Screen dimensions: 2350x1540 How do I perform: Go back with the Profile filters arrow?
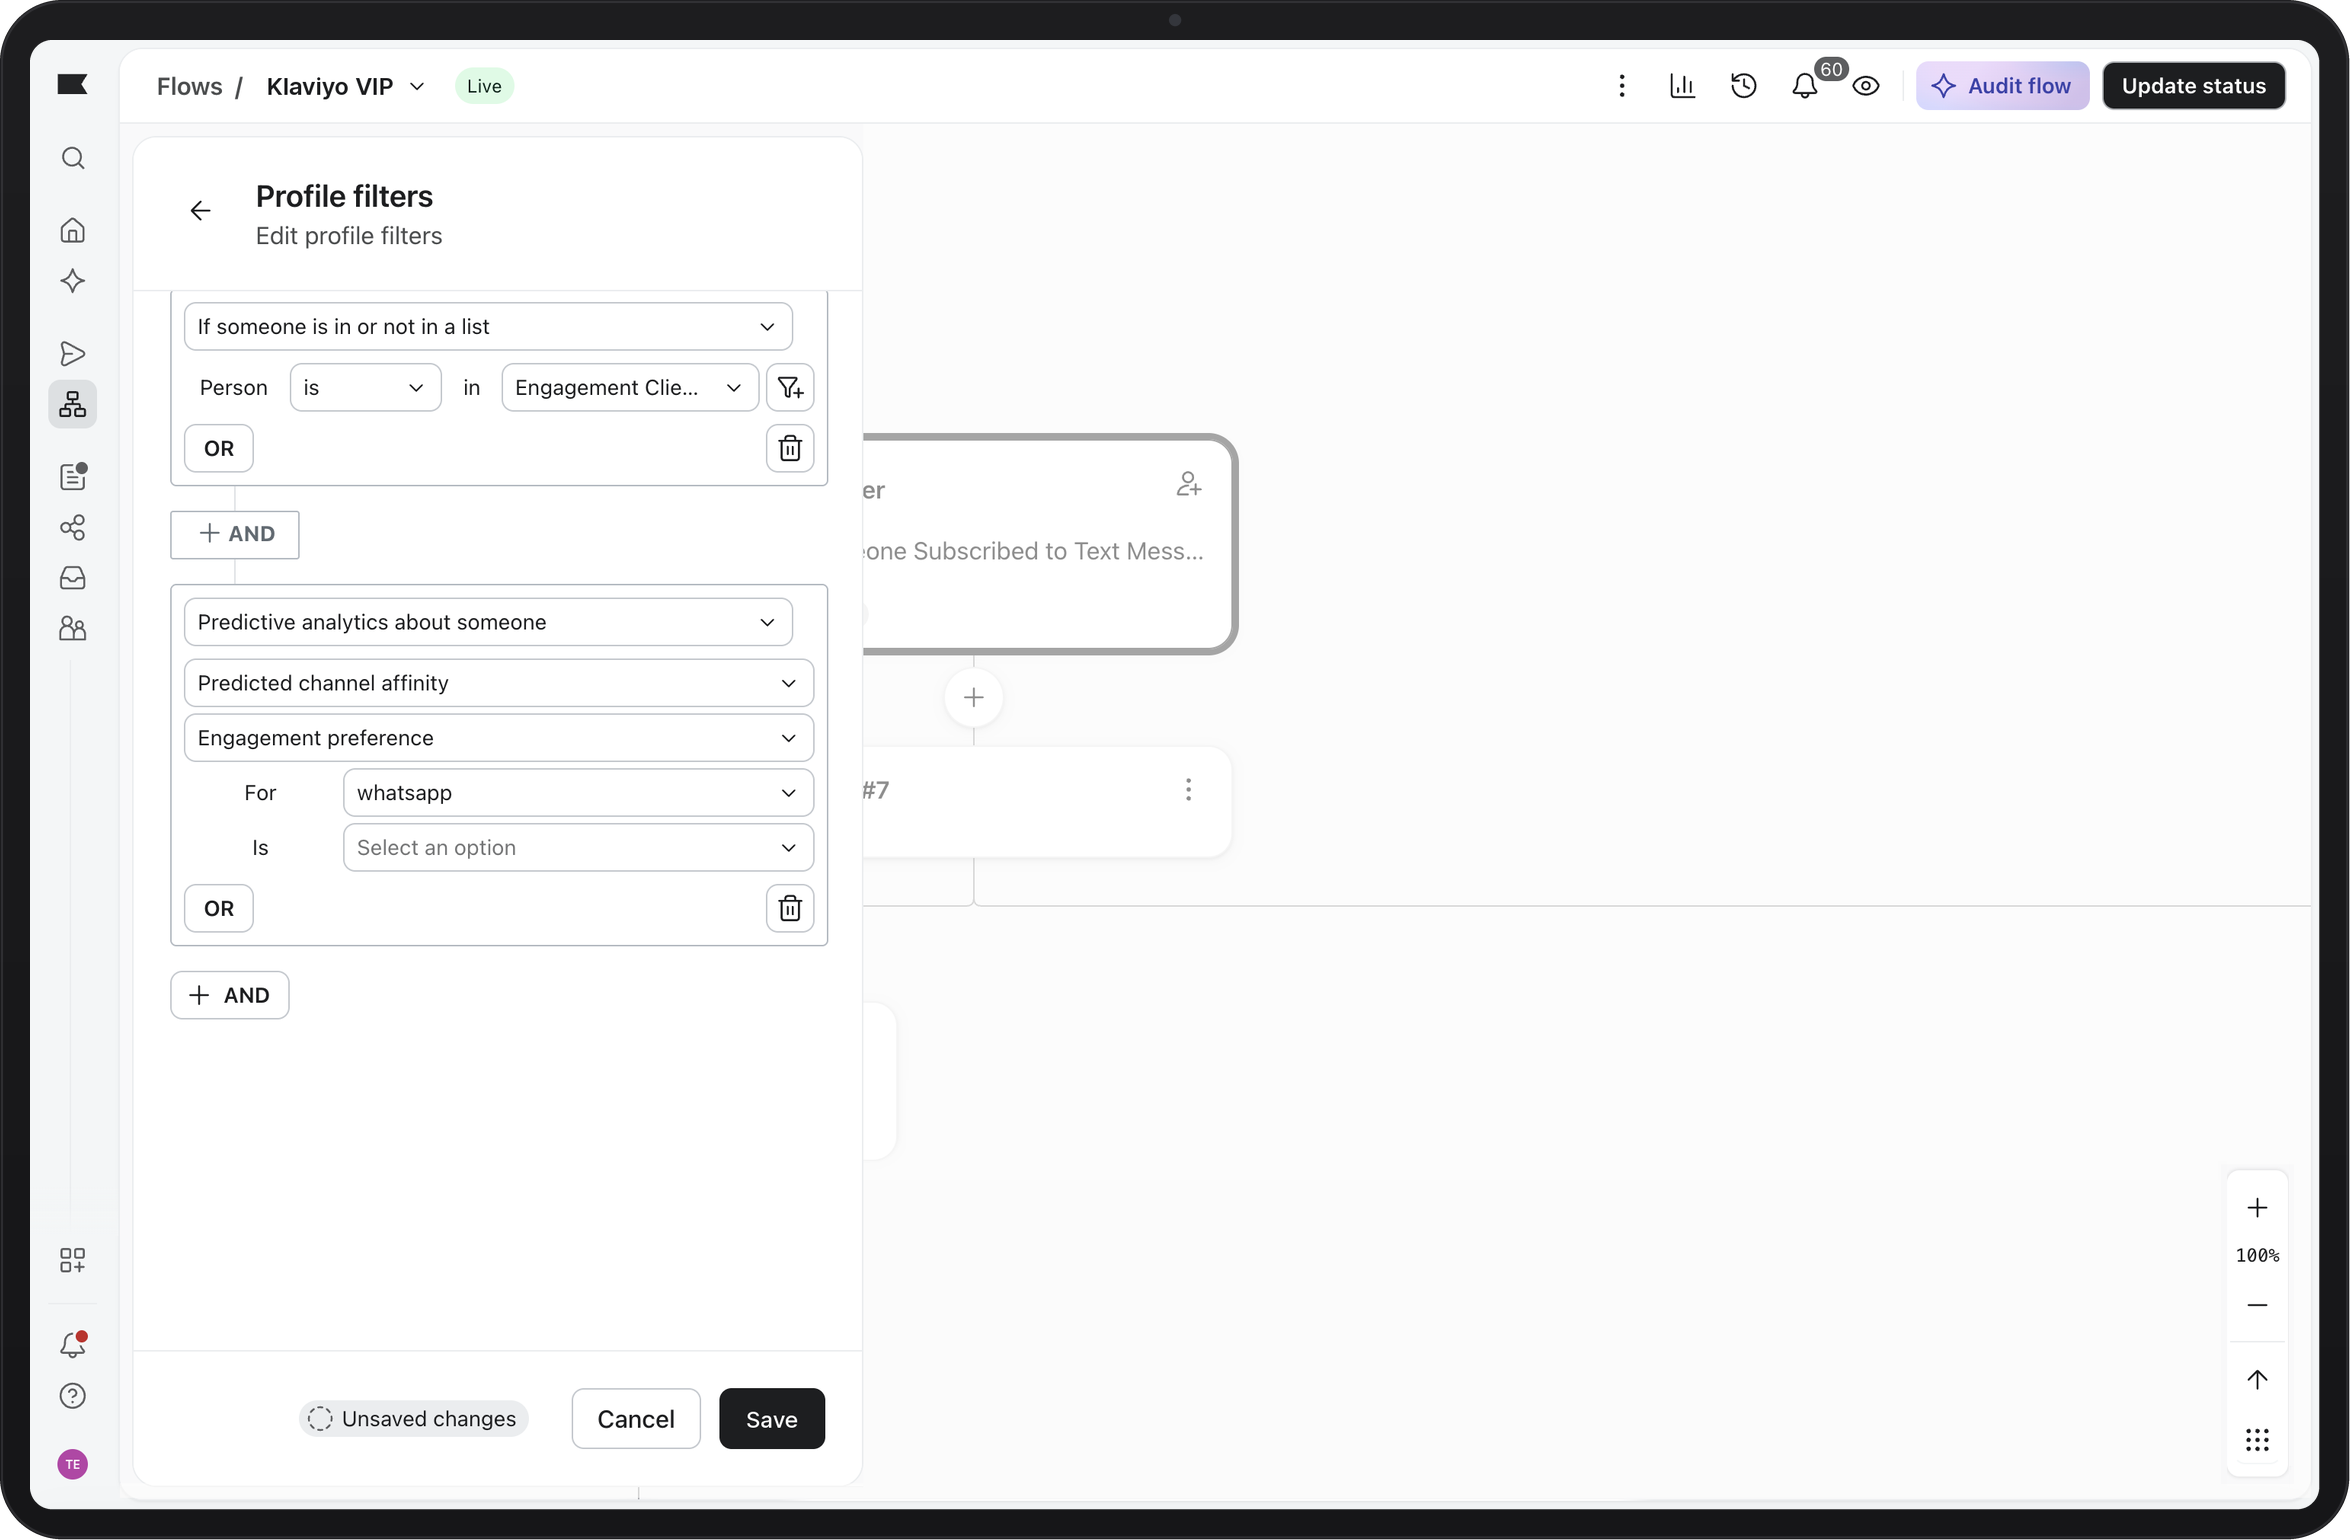(201, 211)
